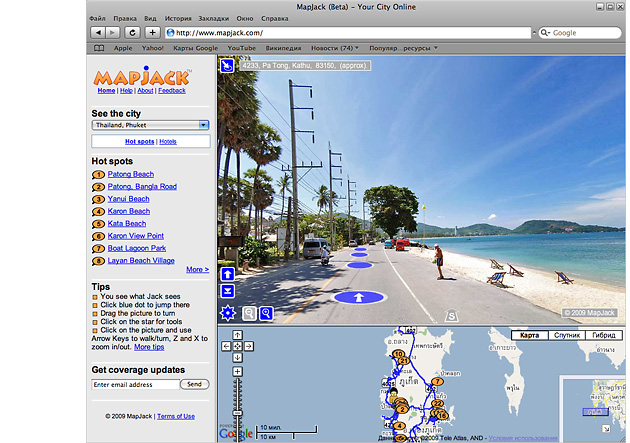Select the Карта map type
Screen dimensions: 630x443
(x=529, y=335)
